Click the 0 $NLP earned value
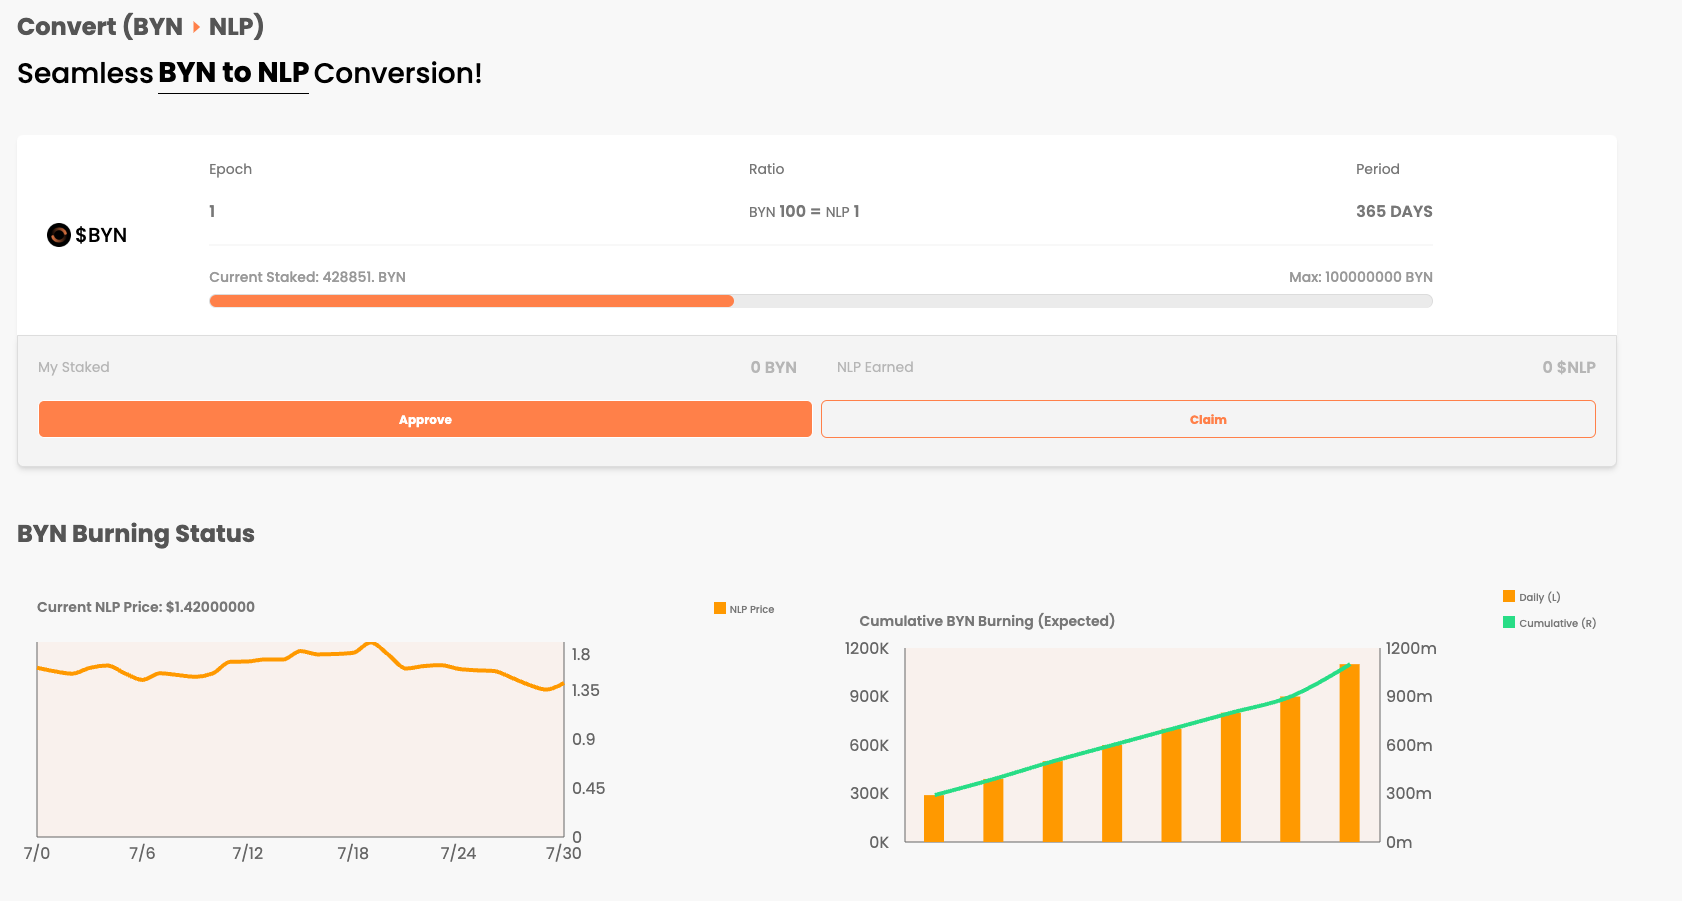 [x=1568, y=367]
